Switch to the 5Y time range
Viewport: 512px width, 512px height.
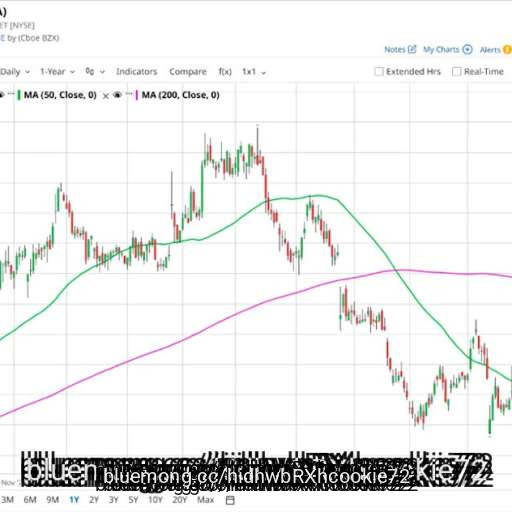pos(133,500)
